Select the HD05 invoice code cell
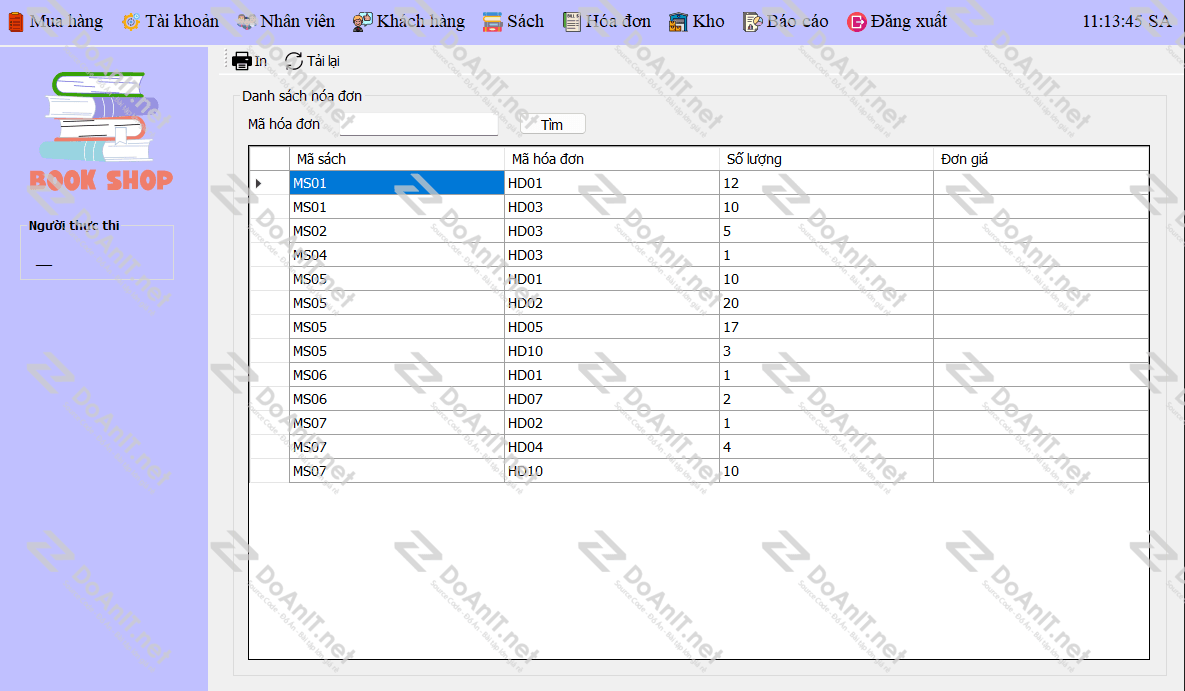 (x=611, y=327)
